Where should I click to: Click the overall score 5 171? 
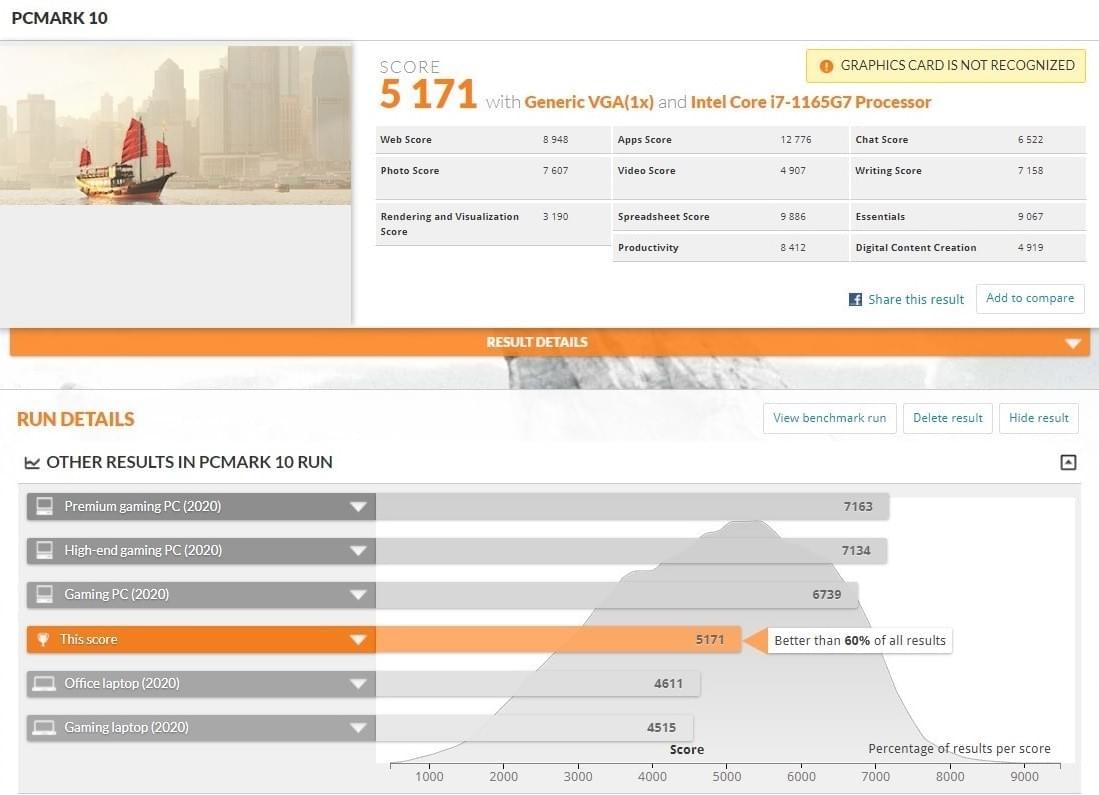[x=428, y=94]
